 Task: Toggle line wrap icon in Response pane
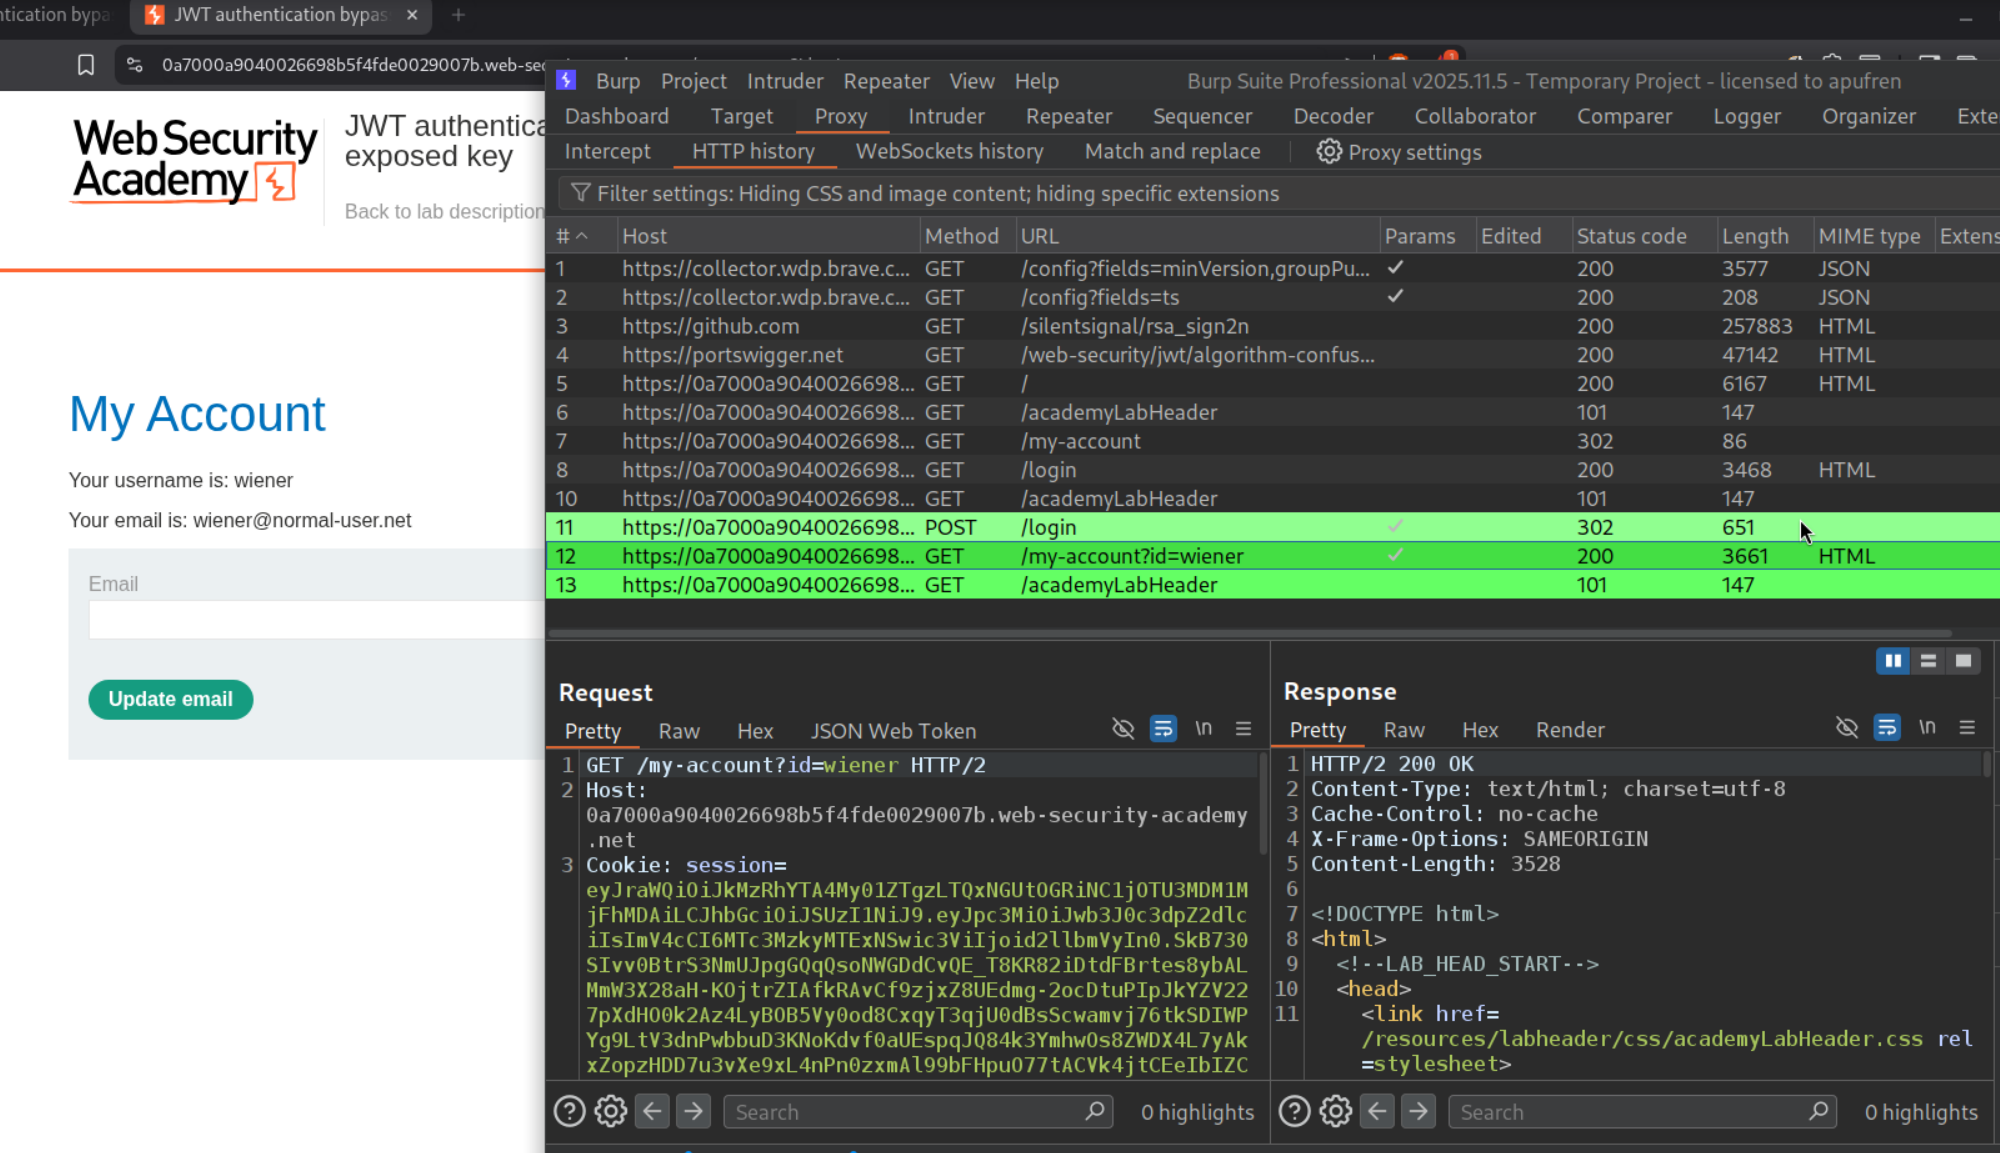[x=1887, y=728]
